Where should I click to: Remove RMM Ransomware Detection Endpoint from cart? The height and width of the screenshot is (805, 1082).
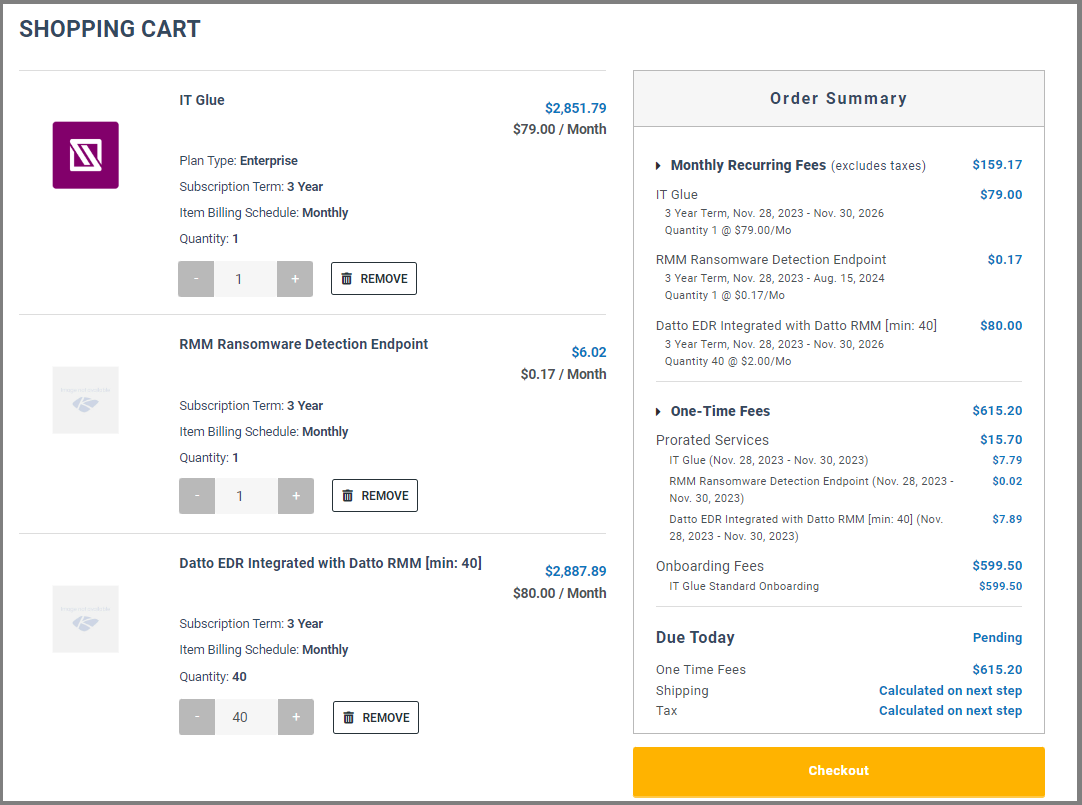click(374, 496)
